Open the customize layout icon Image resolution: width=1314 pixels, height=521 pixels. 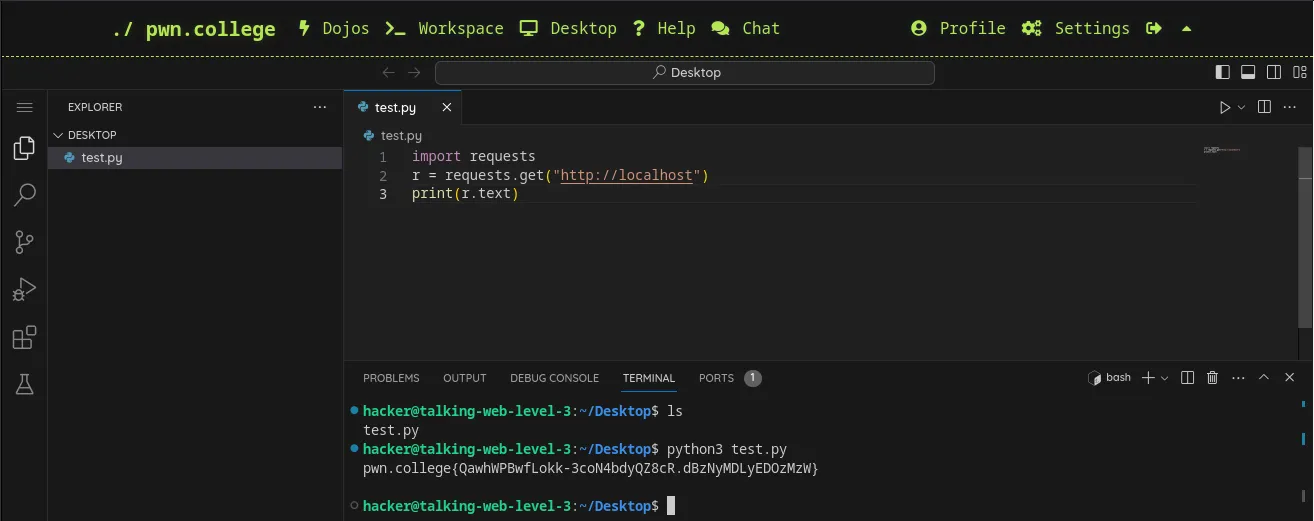click(x=1300, y=72)
